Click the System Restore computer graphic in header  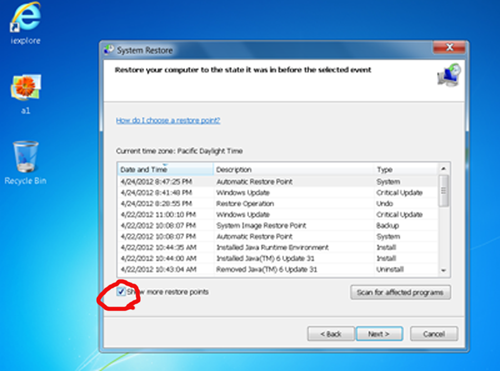click(449, 75)
